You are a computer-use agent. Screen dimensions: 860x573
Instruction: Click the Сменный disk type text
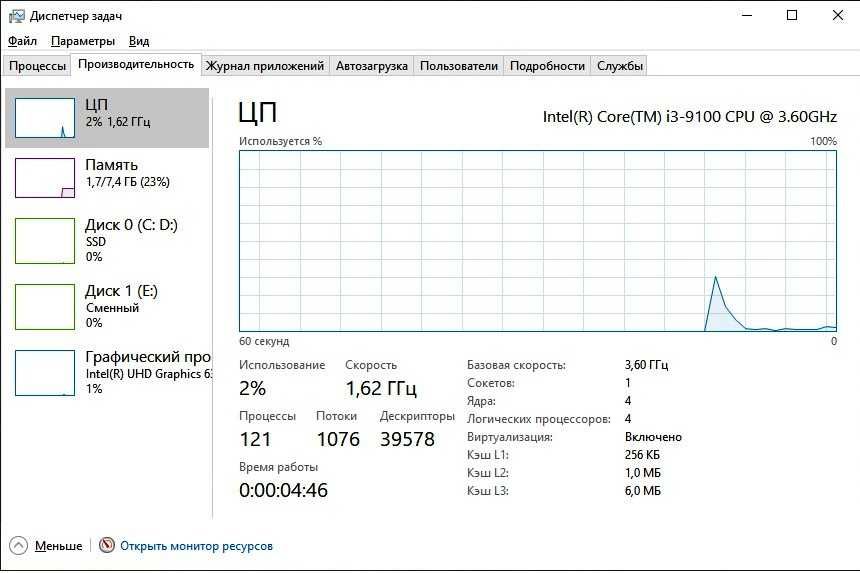(x=112, y=308)
